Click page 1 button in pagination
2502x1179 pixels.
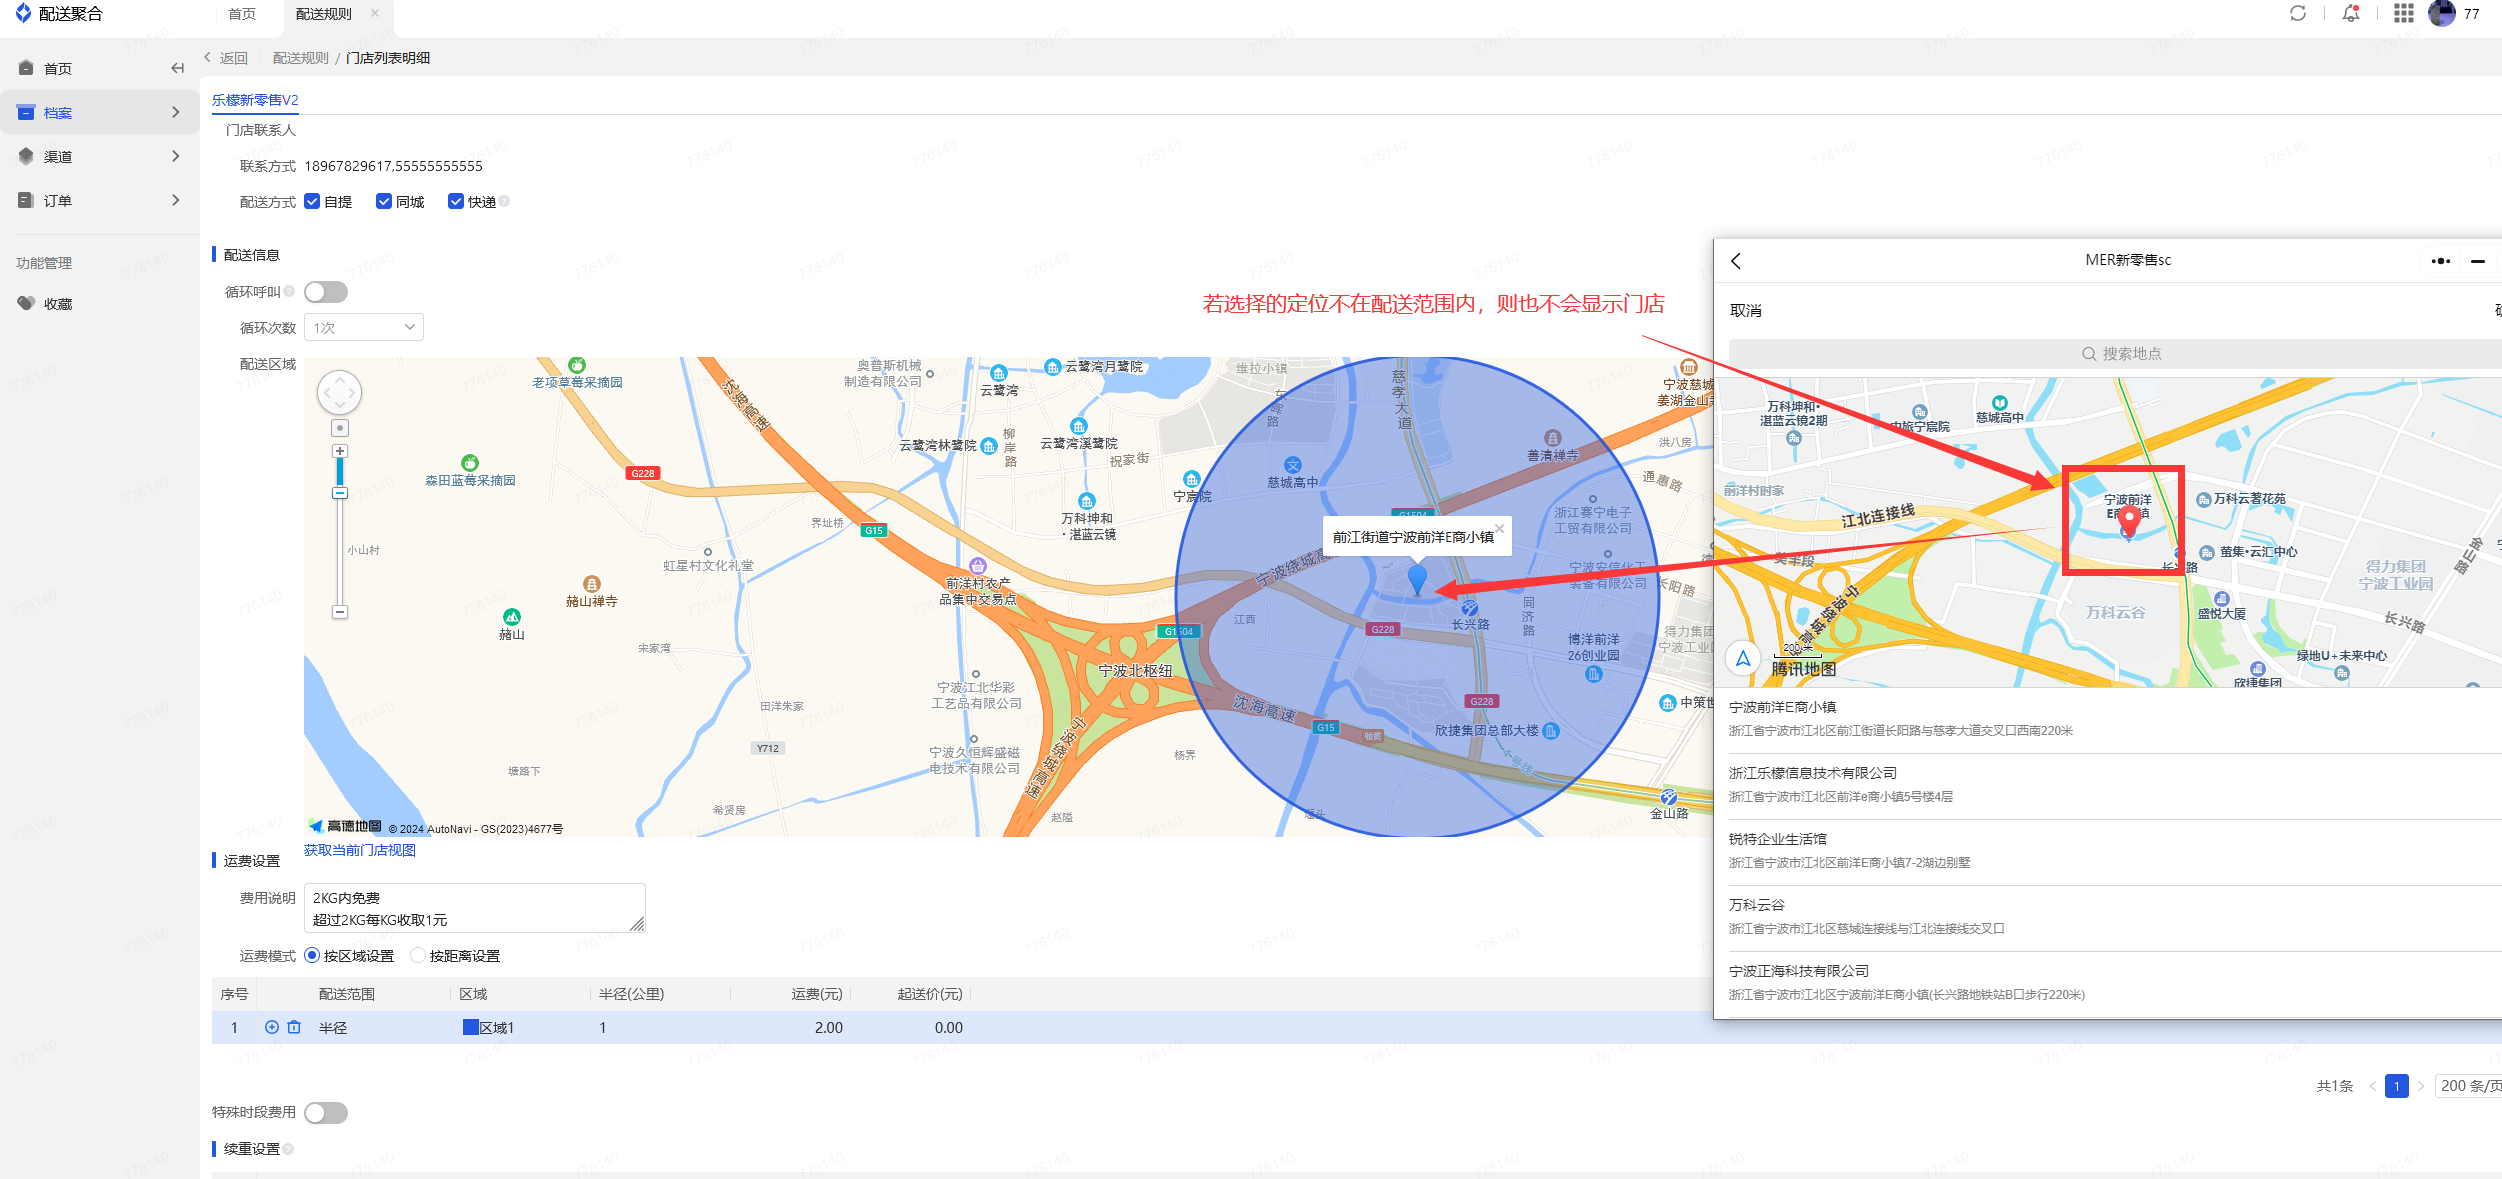[x=2397, y=1086]
